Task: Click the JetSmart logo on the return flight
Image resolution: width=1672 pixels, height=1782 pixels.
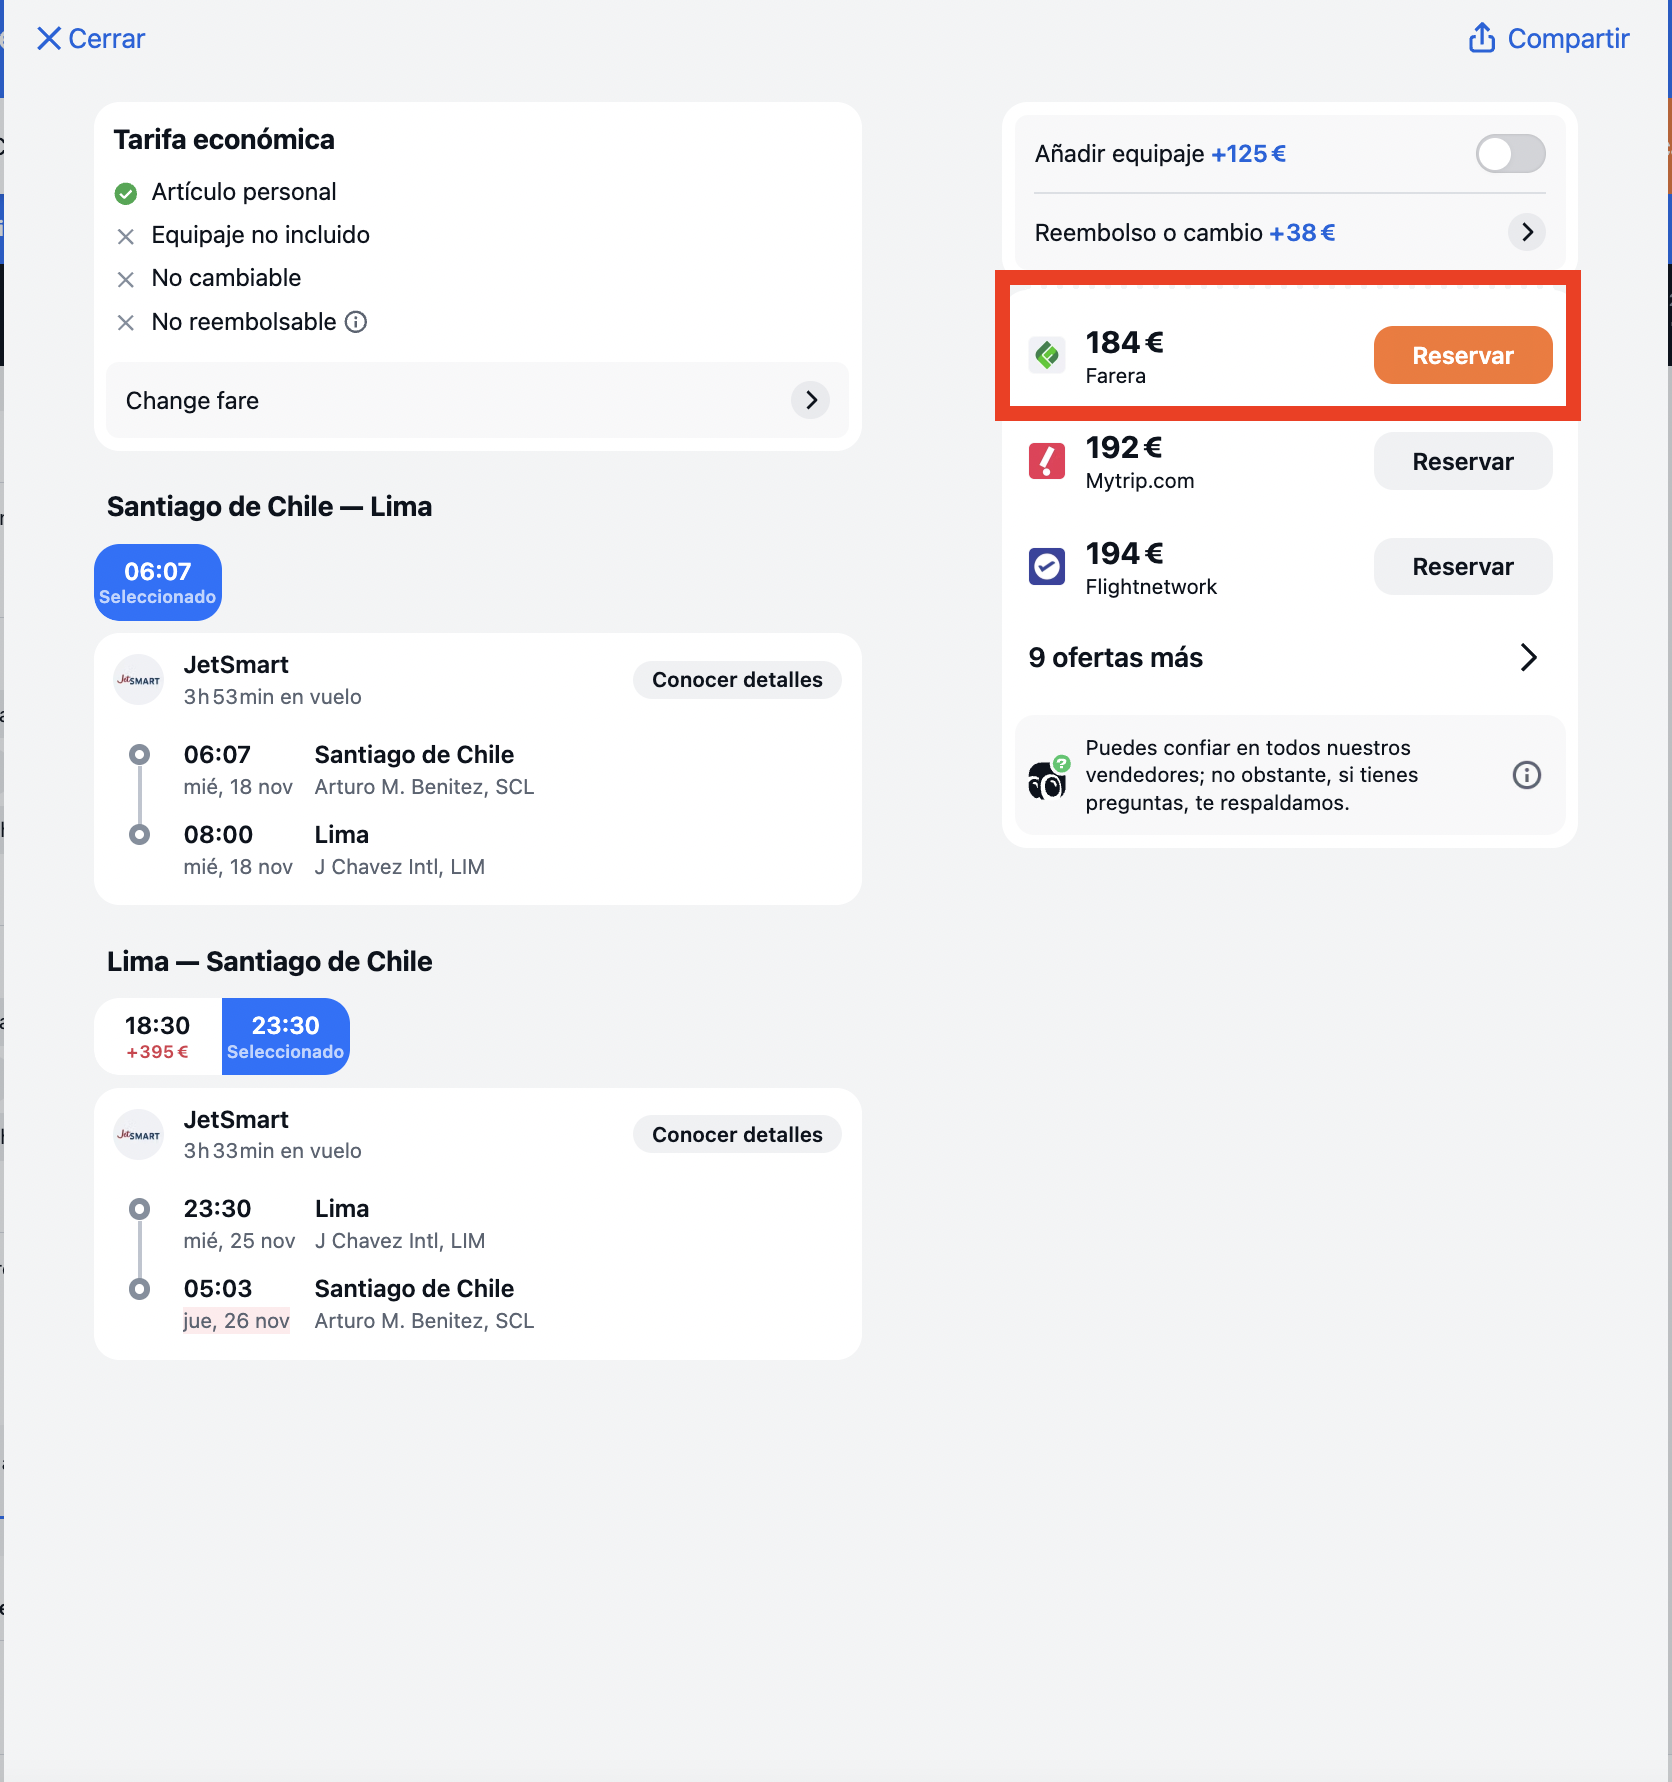Action: point(139,1135)
